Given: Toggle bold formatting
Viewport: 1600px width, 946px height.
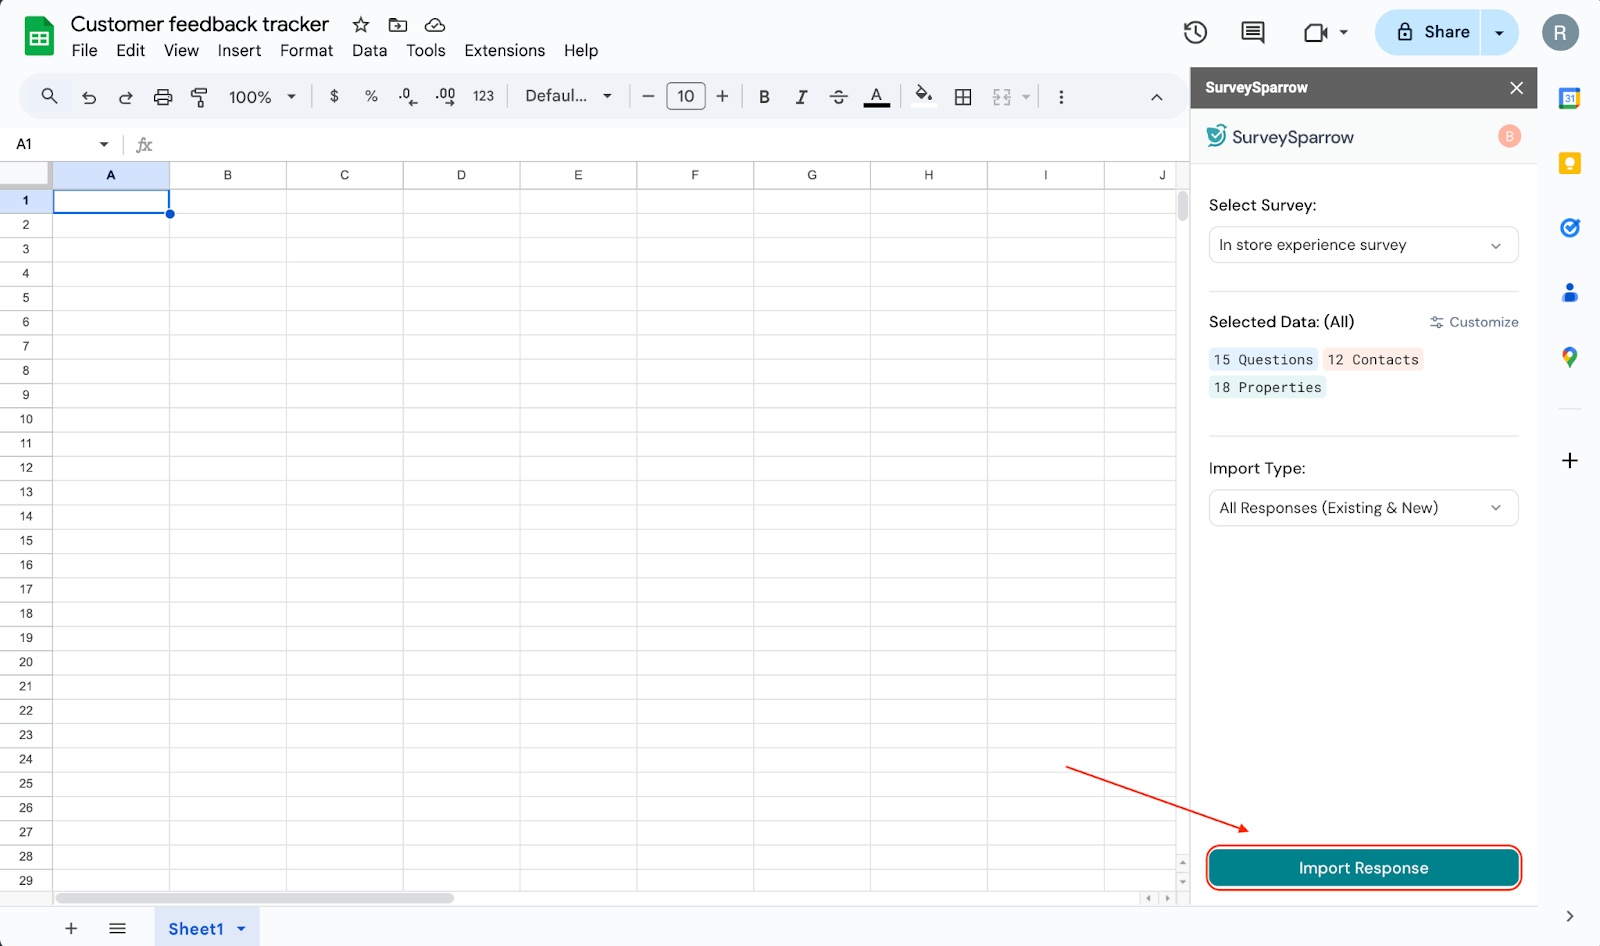Looking at the screenshot, I should (x=764, y=97).
